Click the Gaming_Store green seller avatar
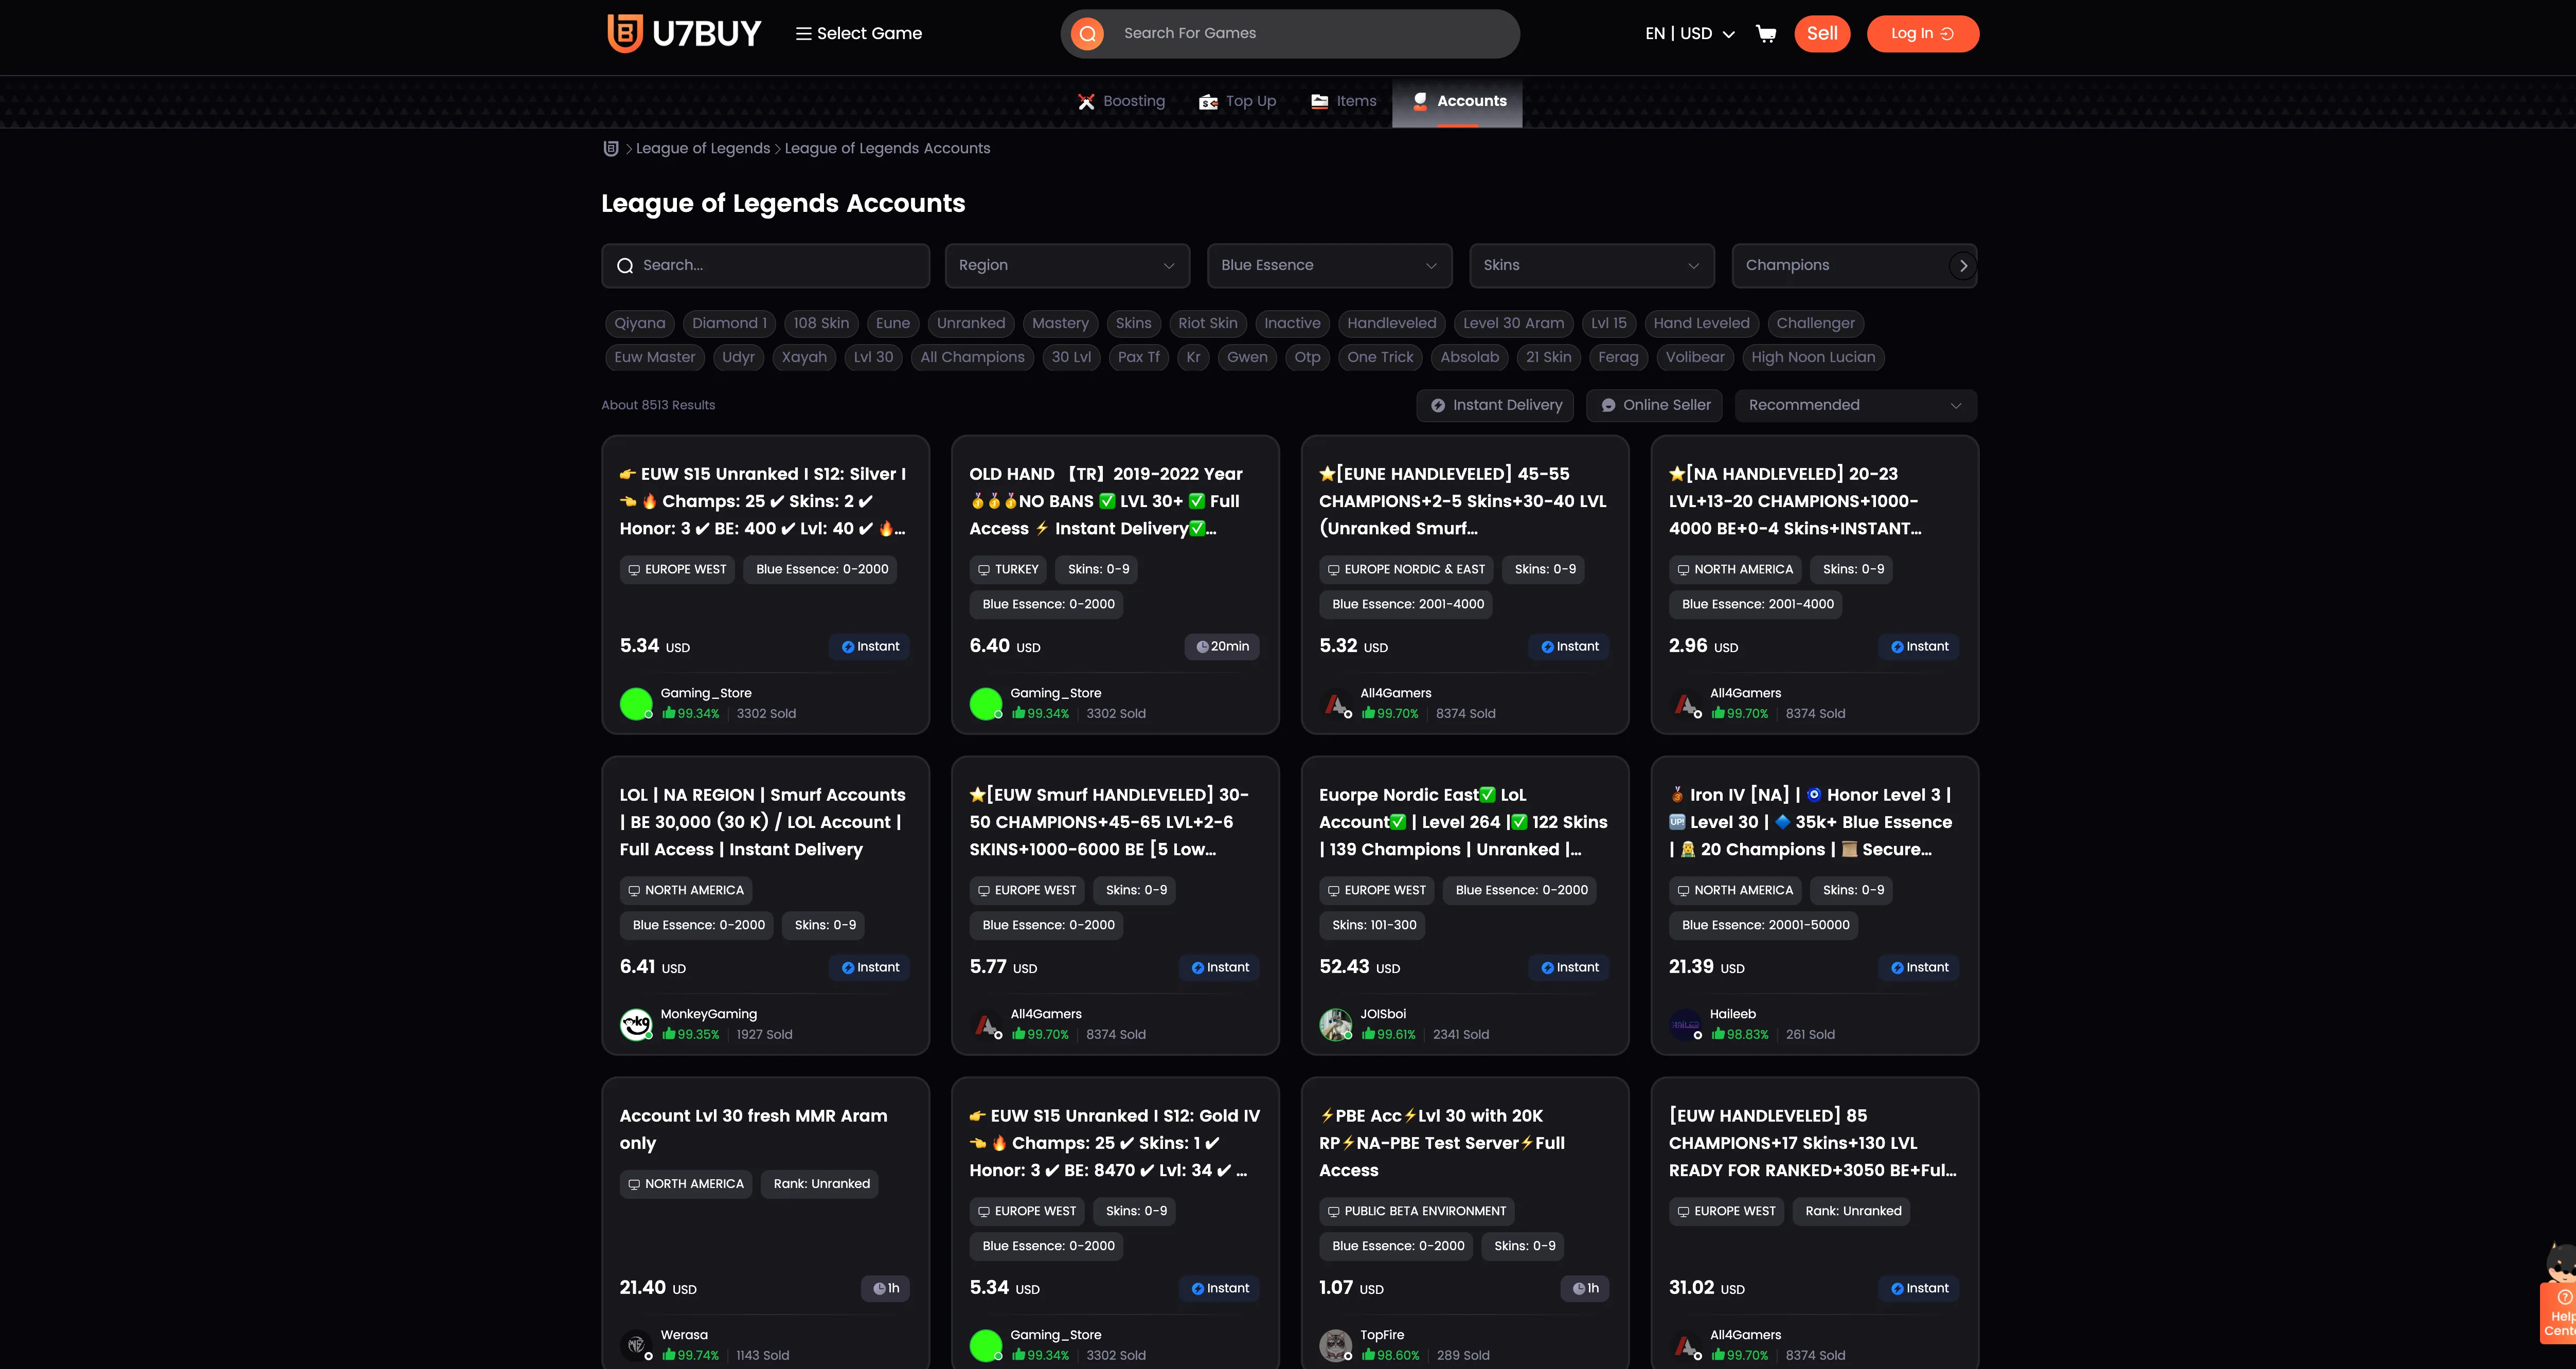Image resolution: width=2576 pixels, height=1369 pixels. (636, 704)
